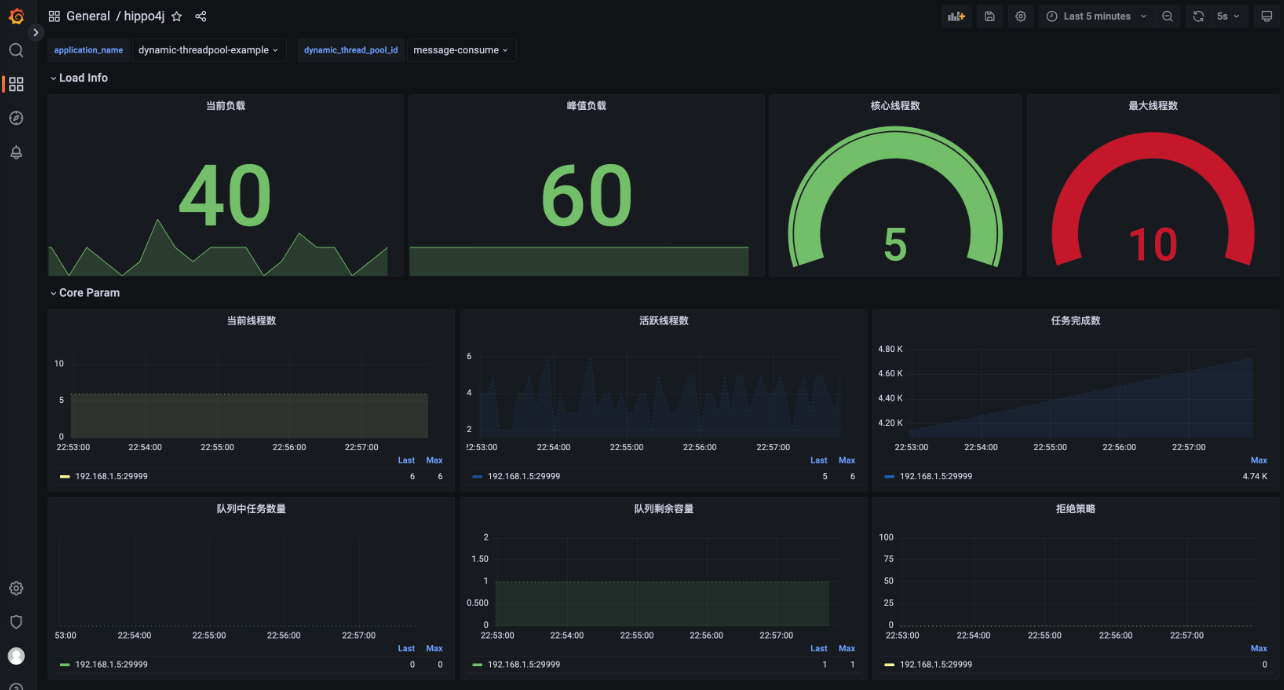Toggle 192.168.1.5:29999 series in 活跃线程数 legend
The width and height of the screenshot is (1284, 690).
coord(523,476)
